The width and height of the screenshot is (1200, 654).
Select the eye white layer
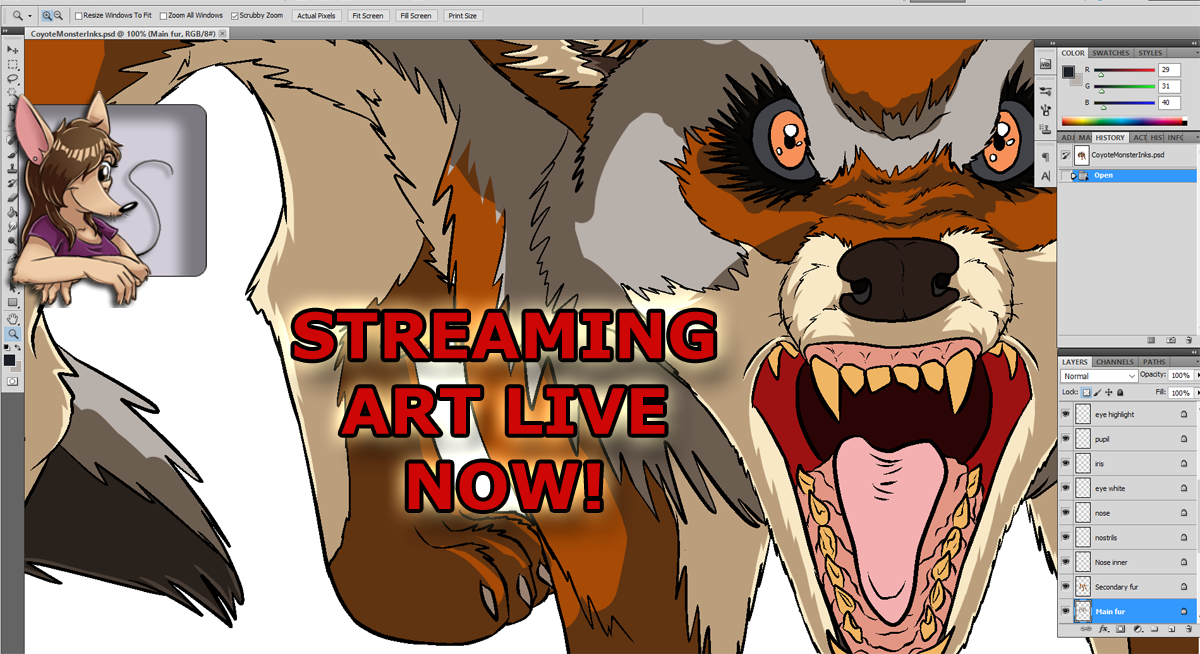pos(1127,488)
